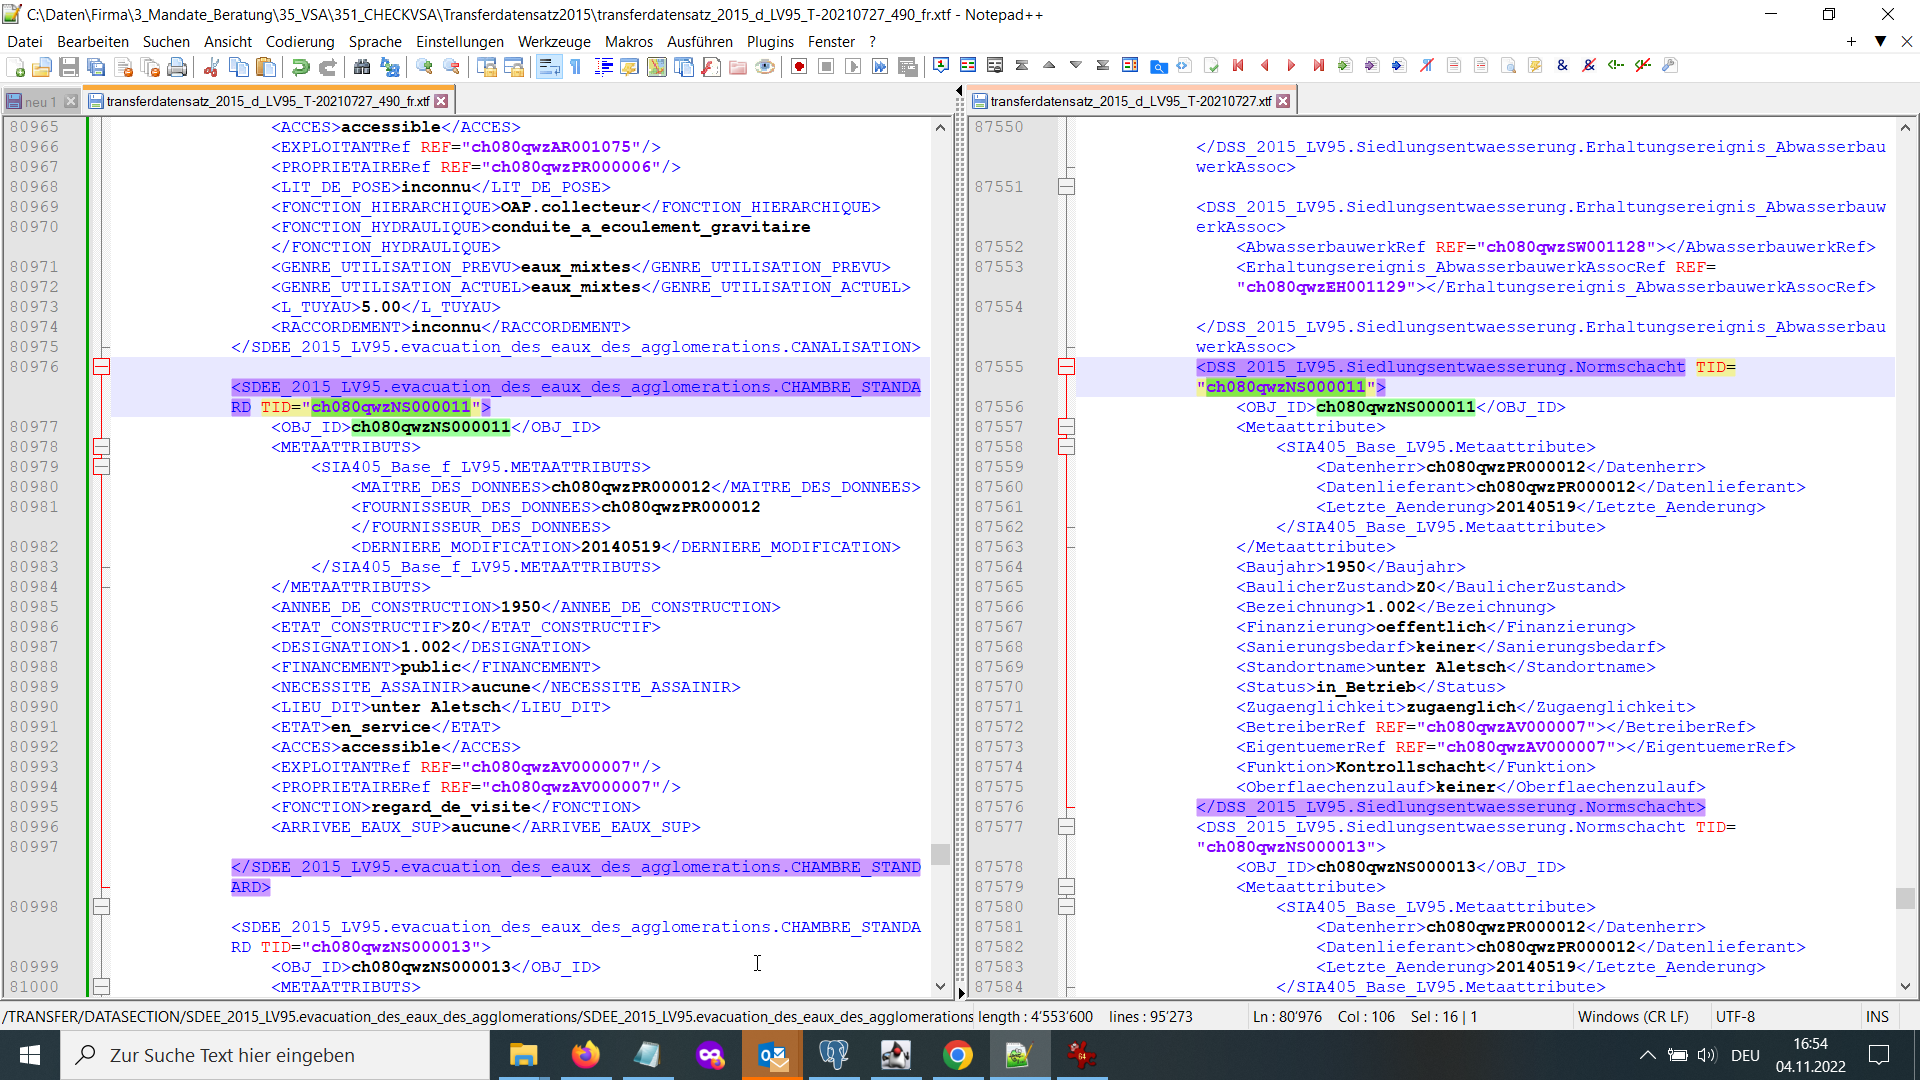Toggle Show all characters pilcrow icon

click(576, 67)
